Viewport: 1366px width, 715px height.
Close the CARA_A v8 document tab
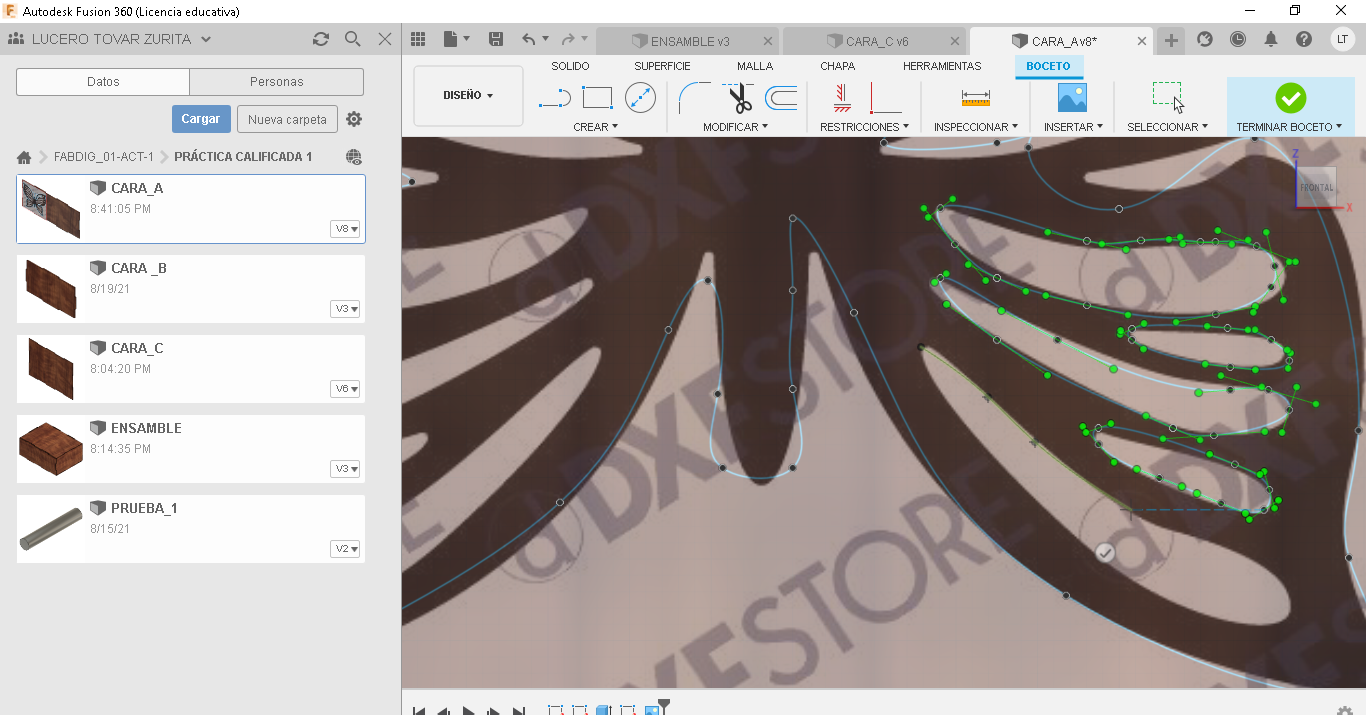click(1143, 41)
